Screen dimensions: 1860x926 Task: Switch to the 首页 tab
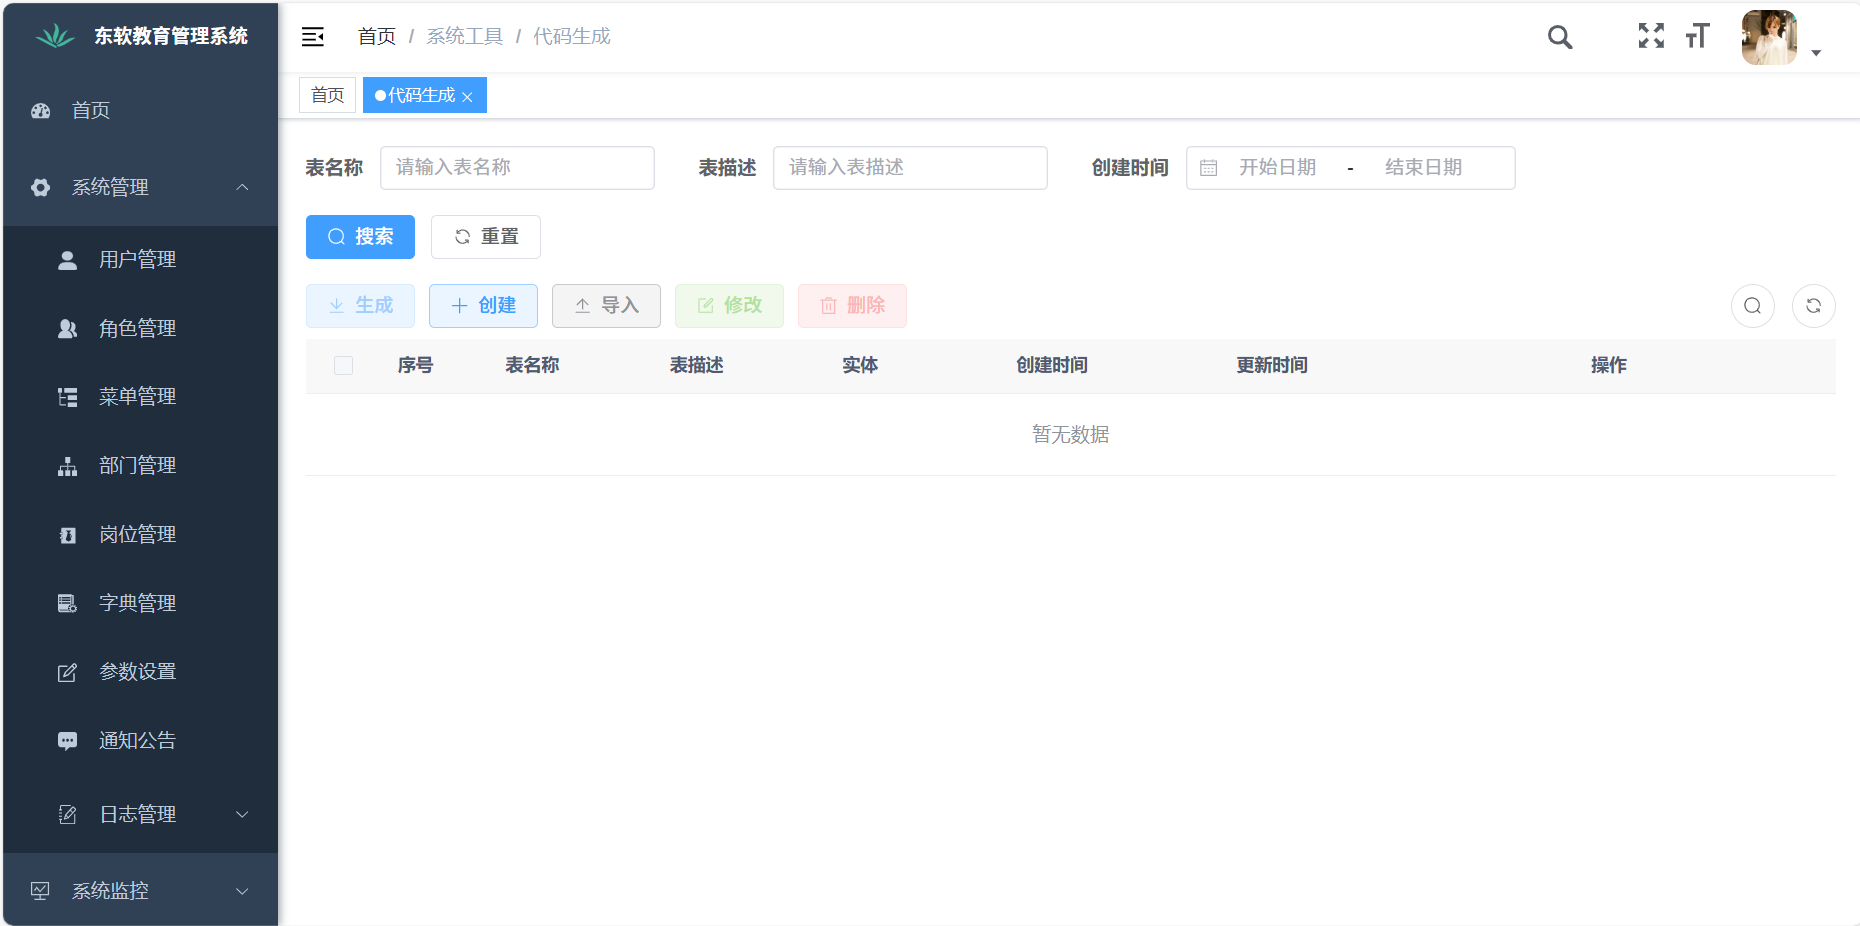327,95
